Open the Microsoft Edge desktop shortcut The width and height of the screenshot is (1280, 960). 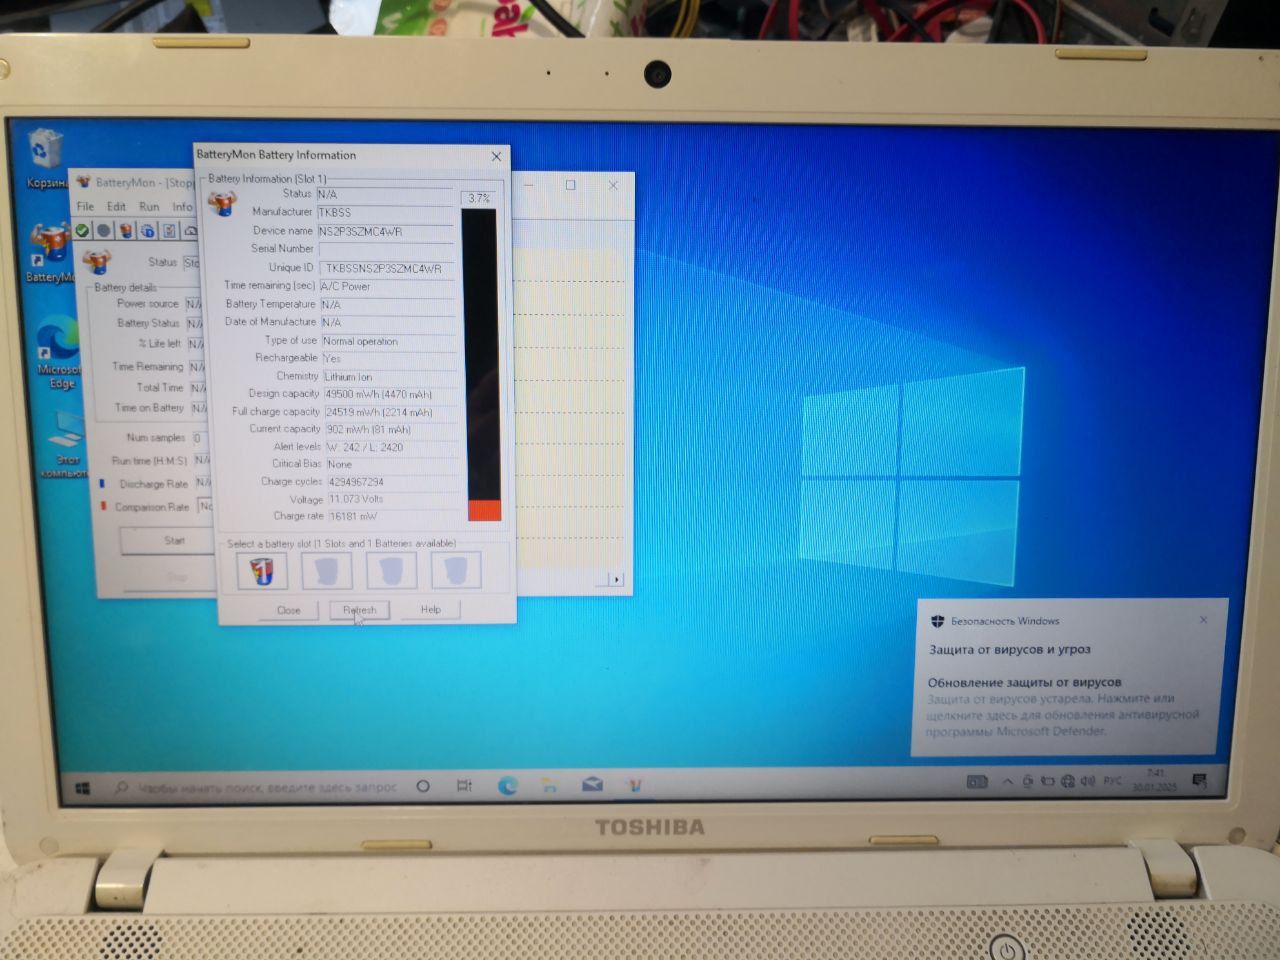pos(58,352)
